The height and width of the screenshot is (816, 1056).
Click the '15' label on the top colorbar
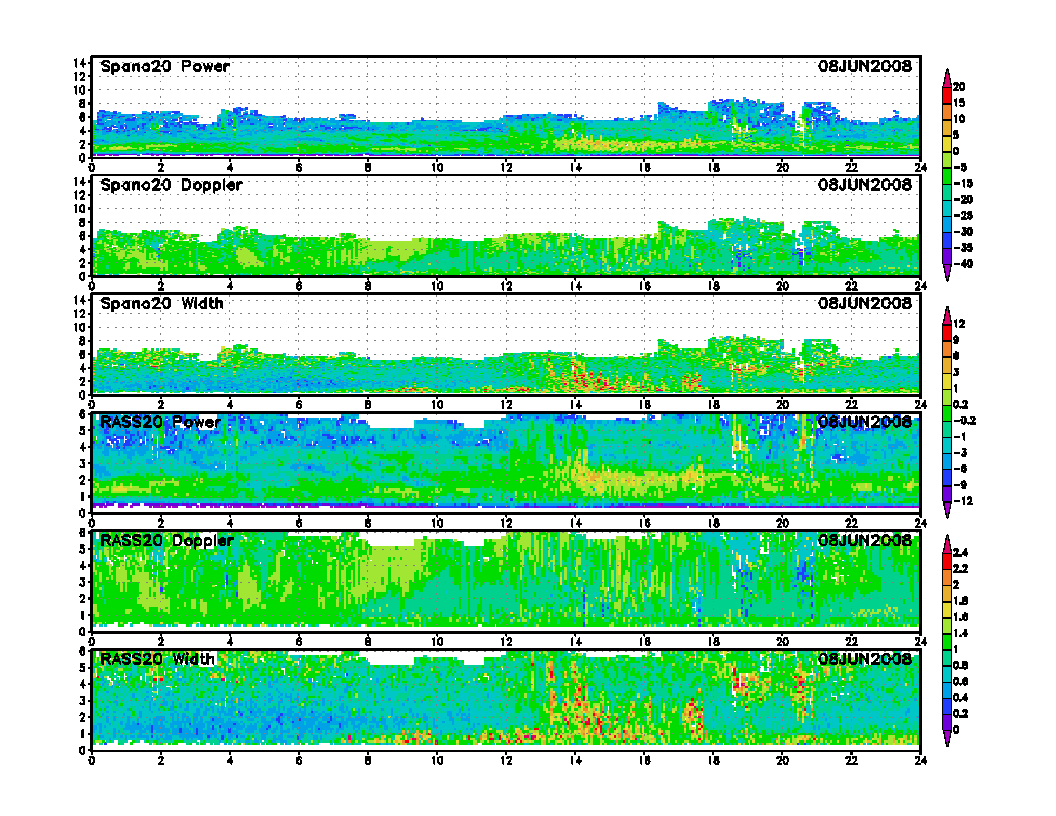[x=959, y=103]
